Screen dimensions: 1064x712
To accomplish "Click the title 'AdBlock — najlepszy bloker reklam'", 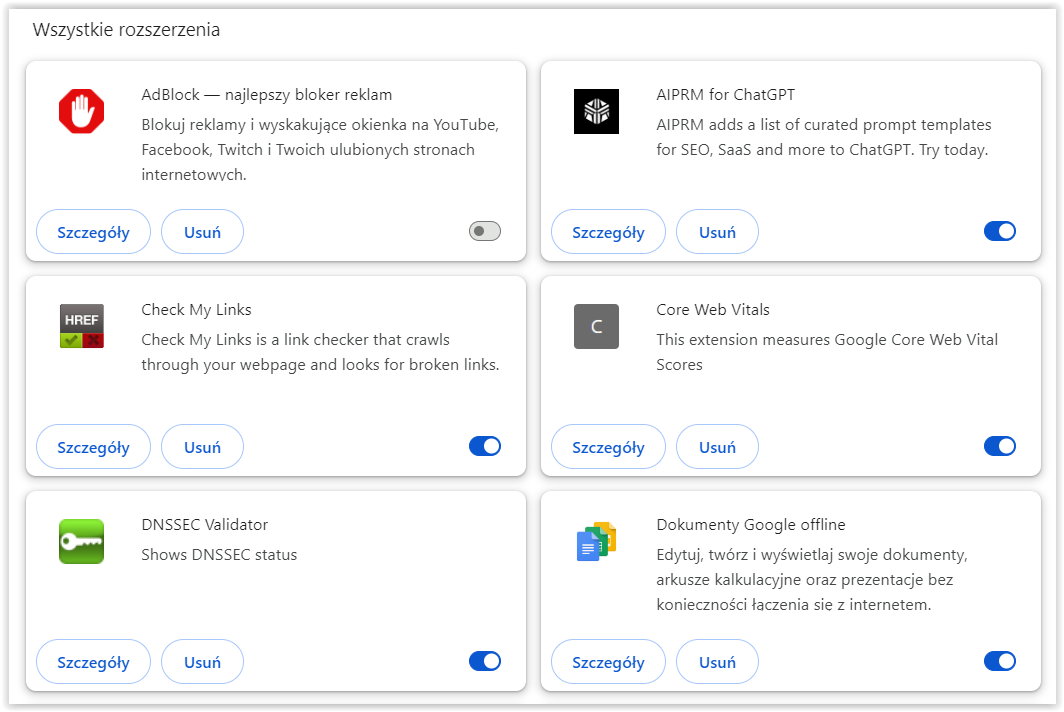I will pos(267,95).
